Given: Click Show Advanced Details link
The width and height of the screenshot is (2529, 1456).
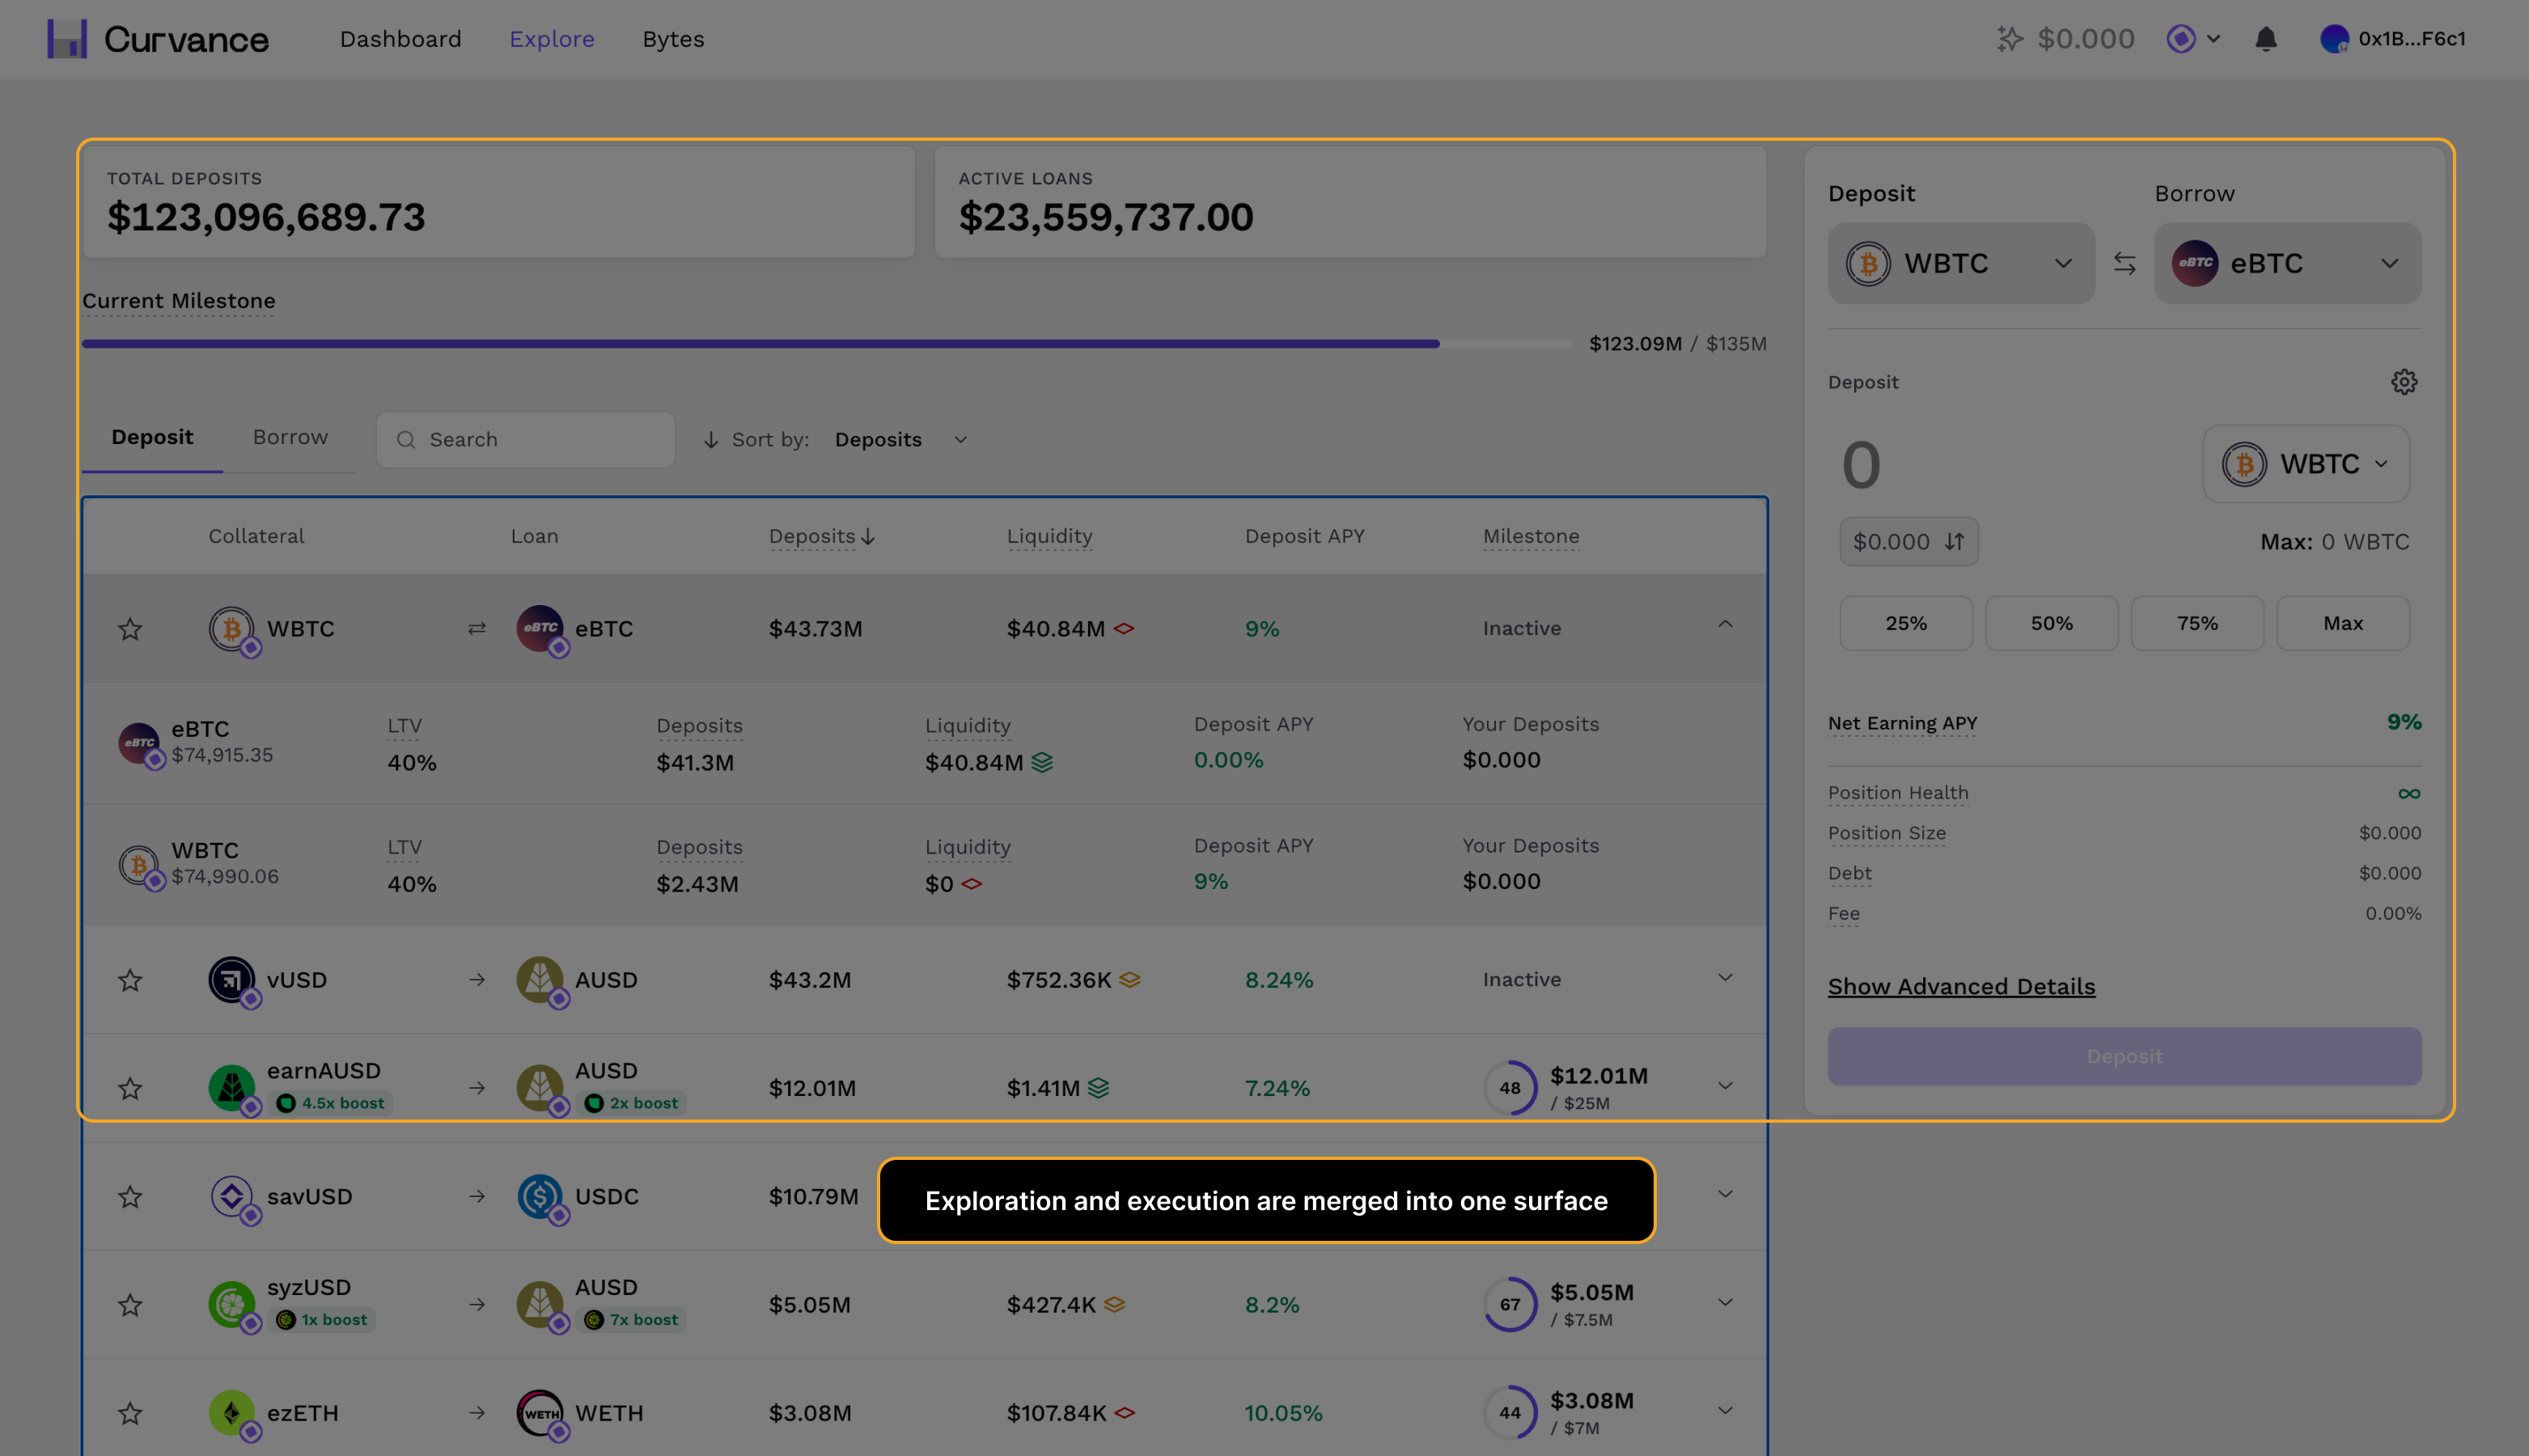Looking at the screenshot, I should (x=1961, y=987).
